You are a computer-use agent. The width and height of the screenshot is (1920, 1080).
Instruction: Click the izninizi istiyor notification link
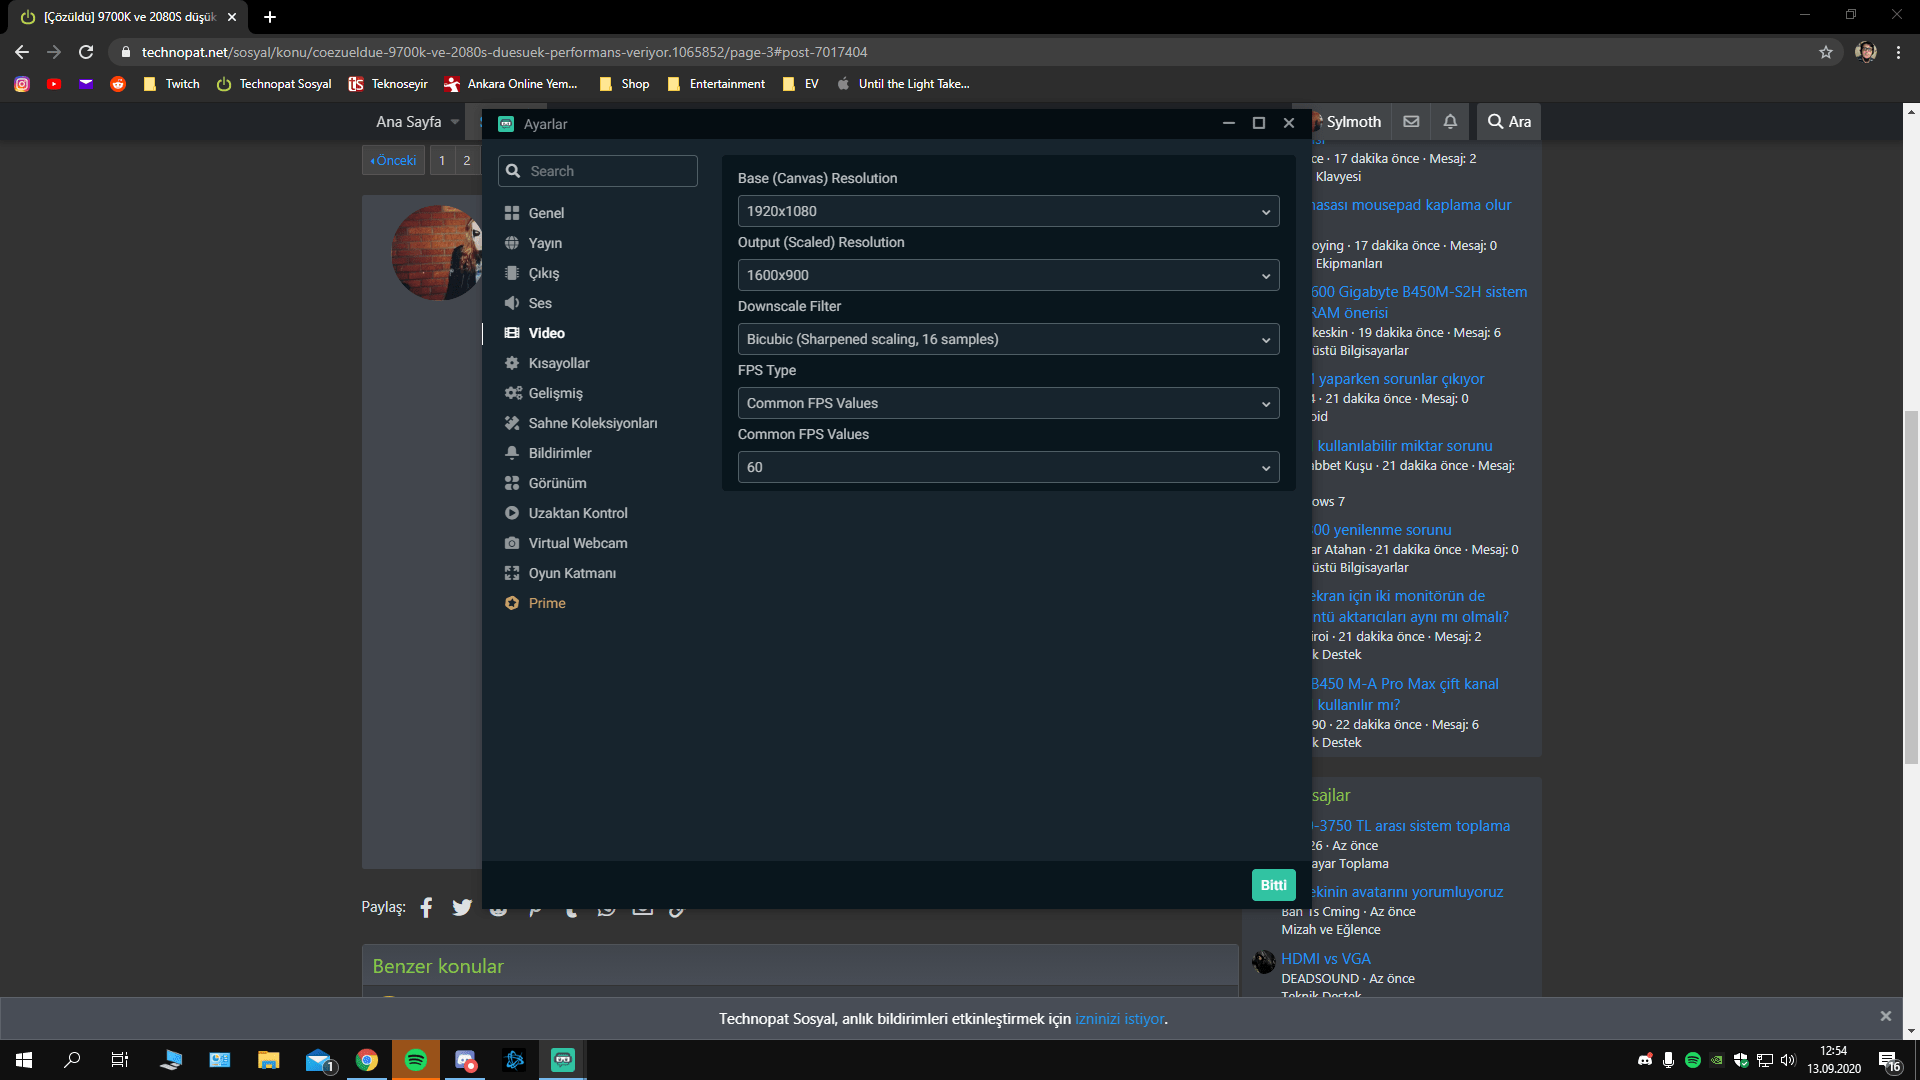click(x=1119, y=1019)
